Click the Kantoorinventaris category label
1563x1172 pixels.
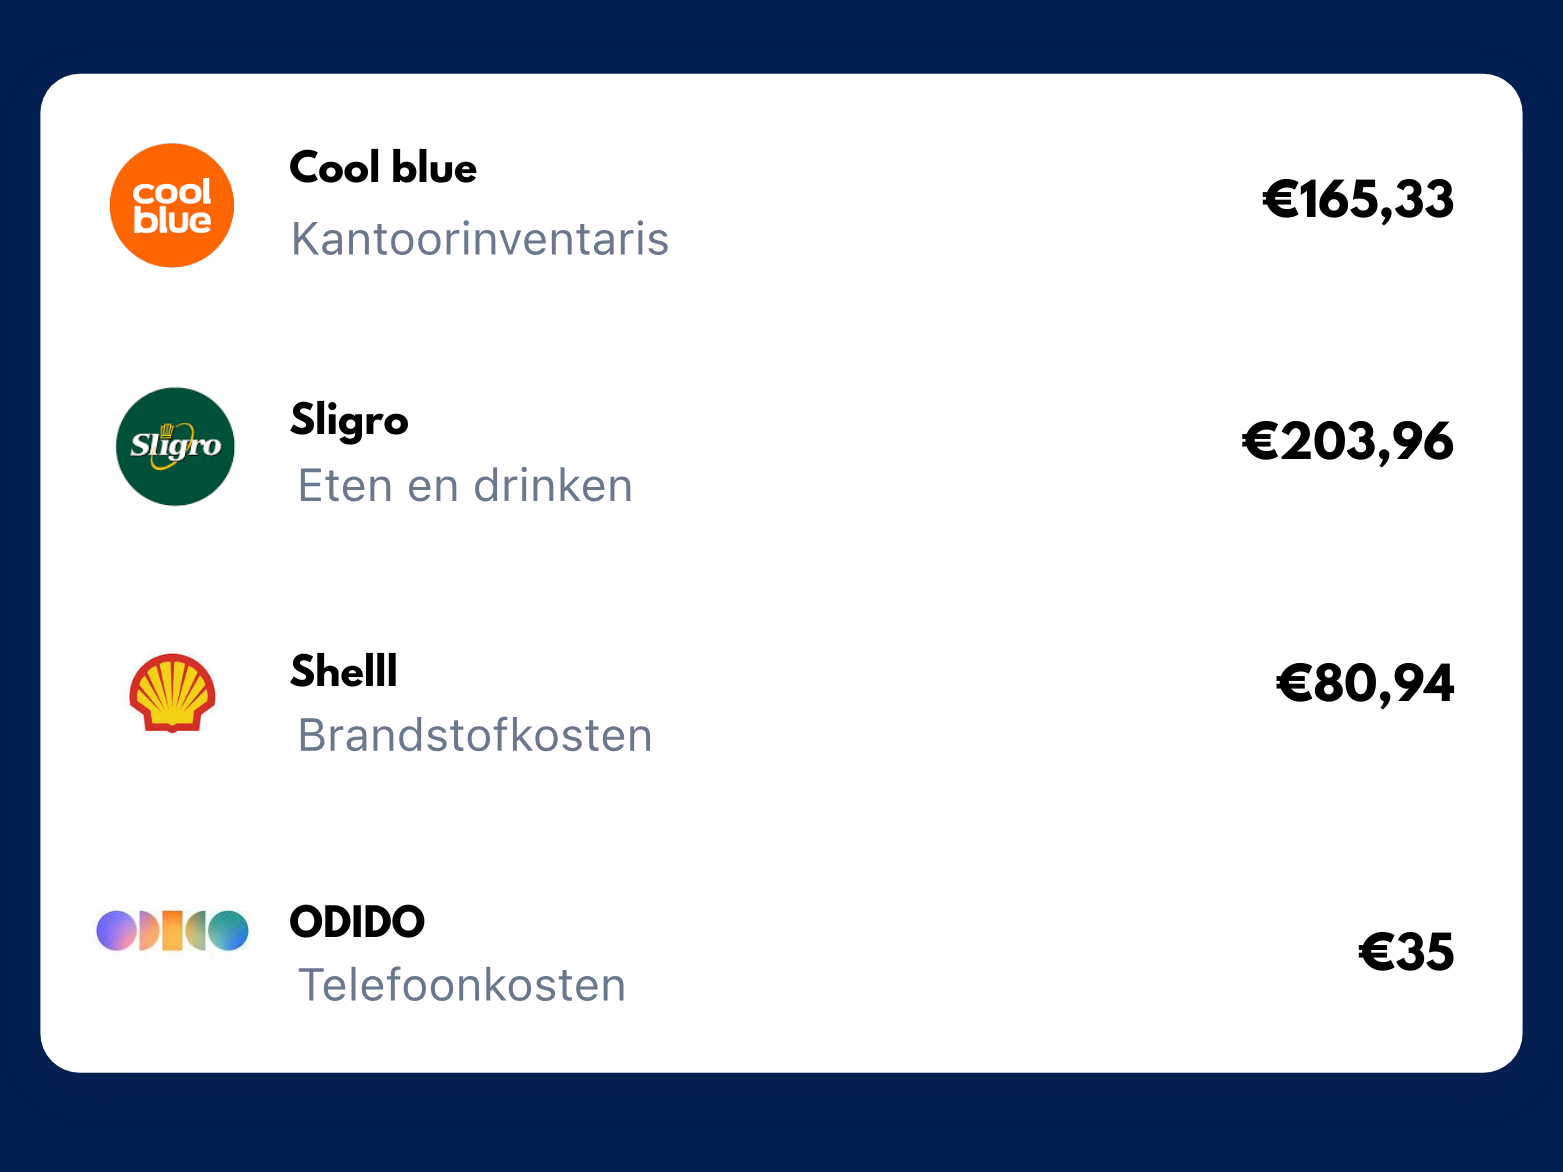pyautogui.click(x=480, y=240)
